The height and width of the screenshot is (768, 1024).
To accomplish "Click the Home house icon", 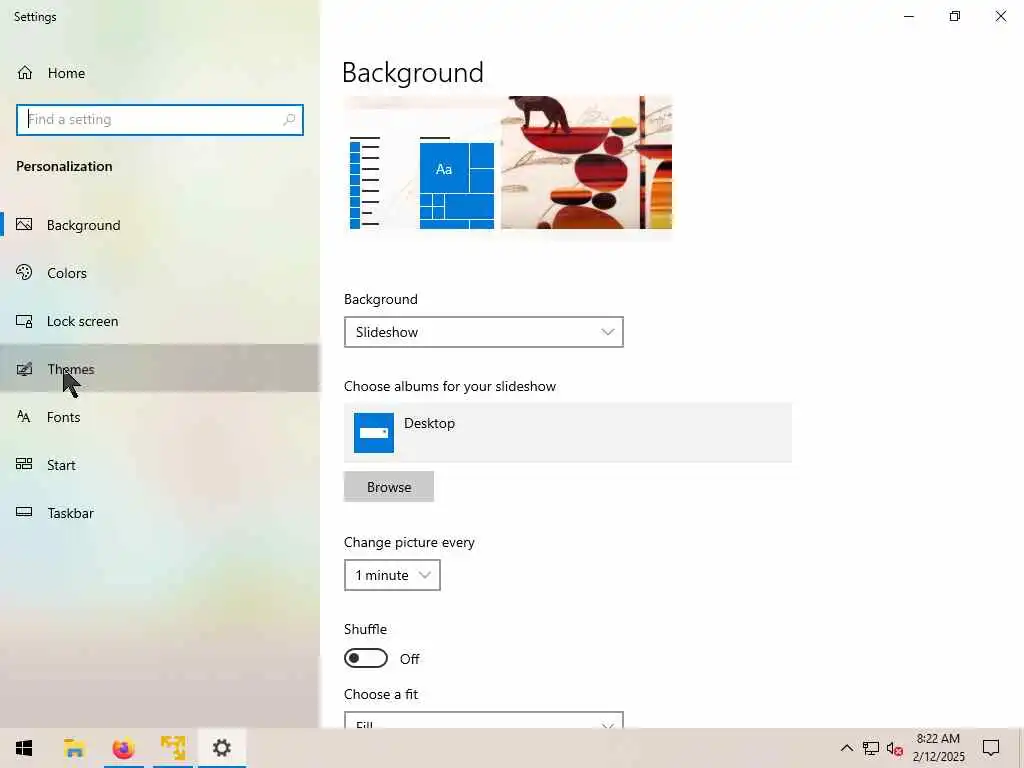I will point(25,72).
